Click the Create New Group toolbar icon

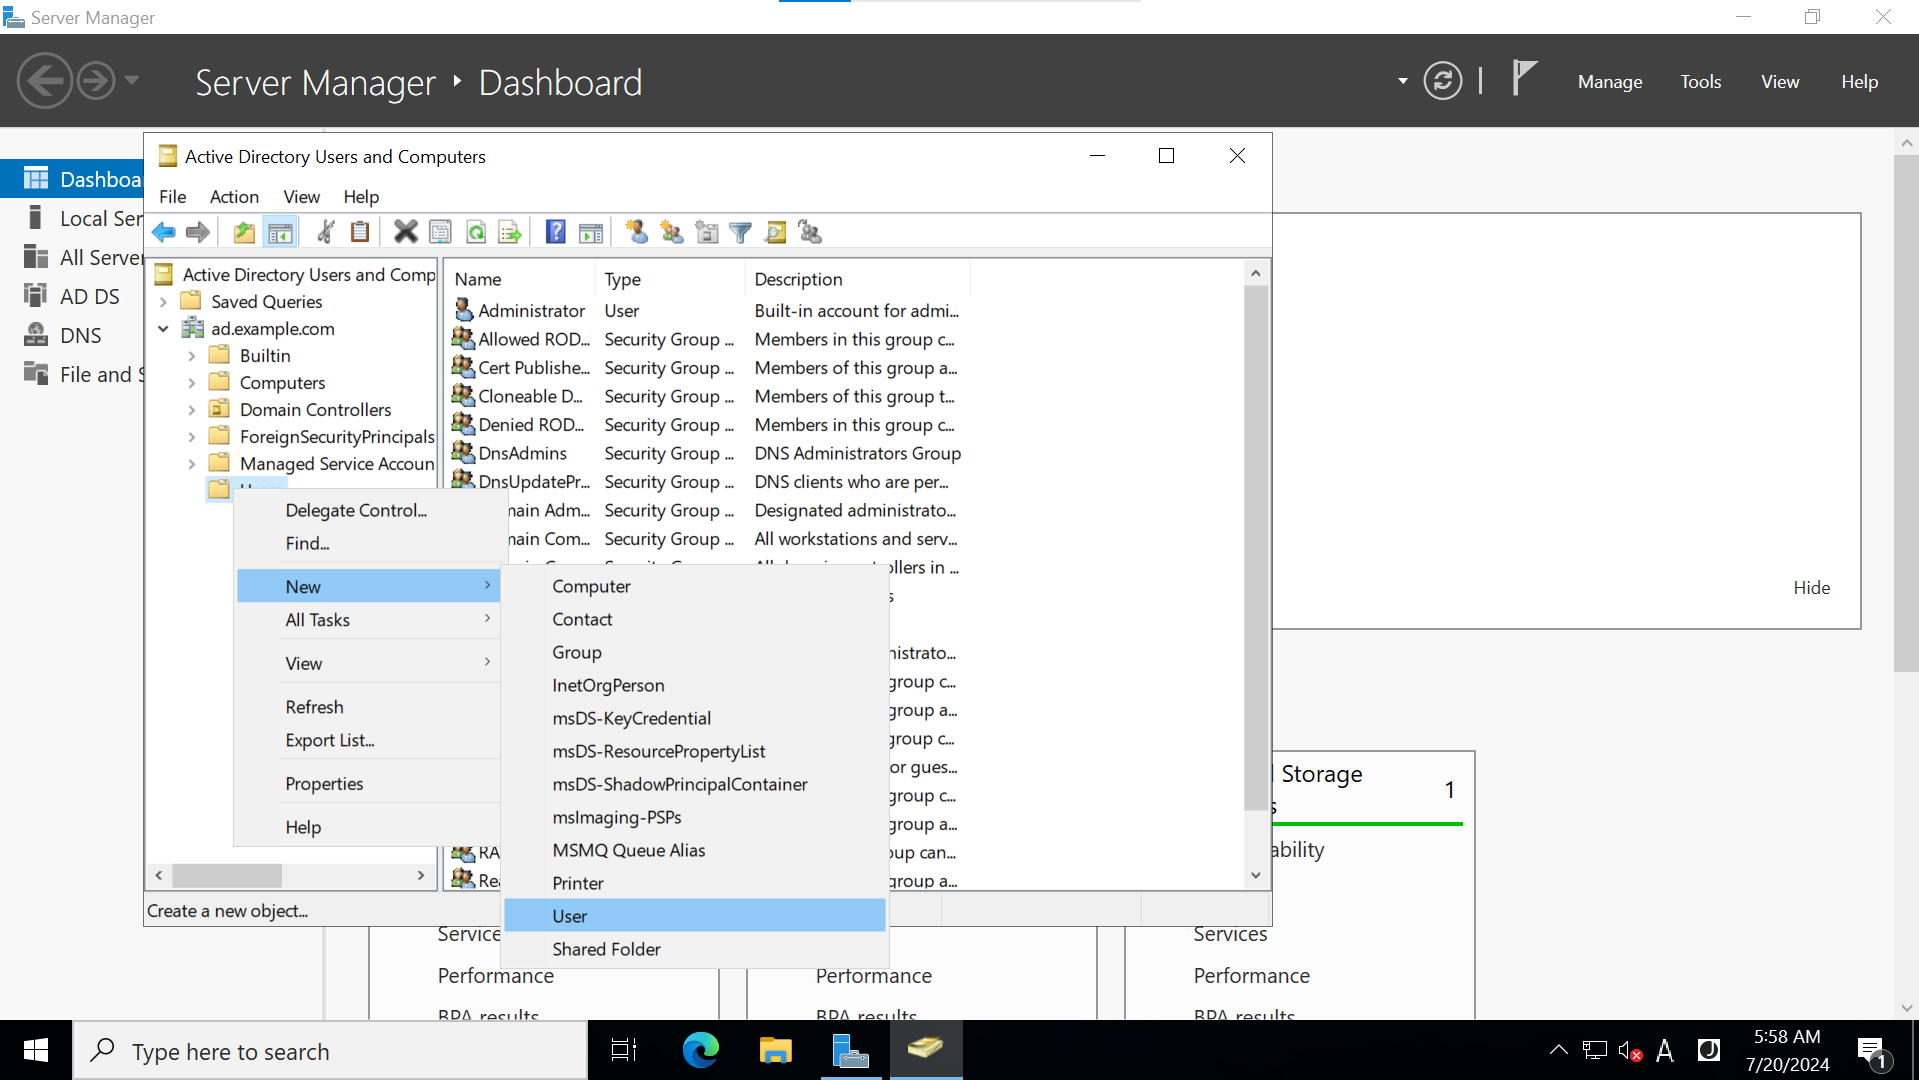pyautogui.click(x=671, y=231)
